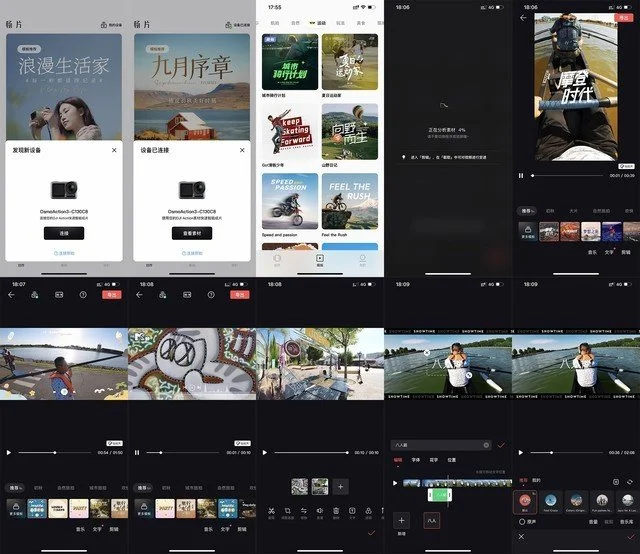Select the 推荐 tab on 18:07 editor

click(16, 488)
